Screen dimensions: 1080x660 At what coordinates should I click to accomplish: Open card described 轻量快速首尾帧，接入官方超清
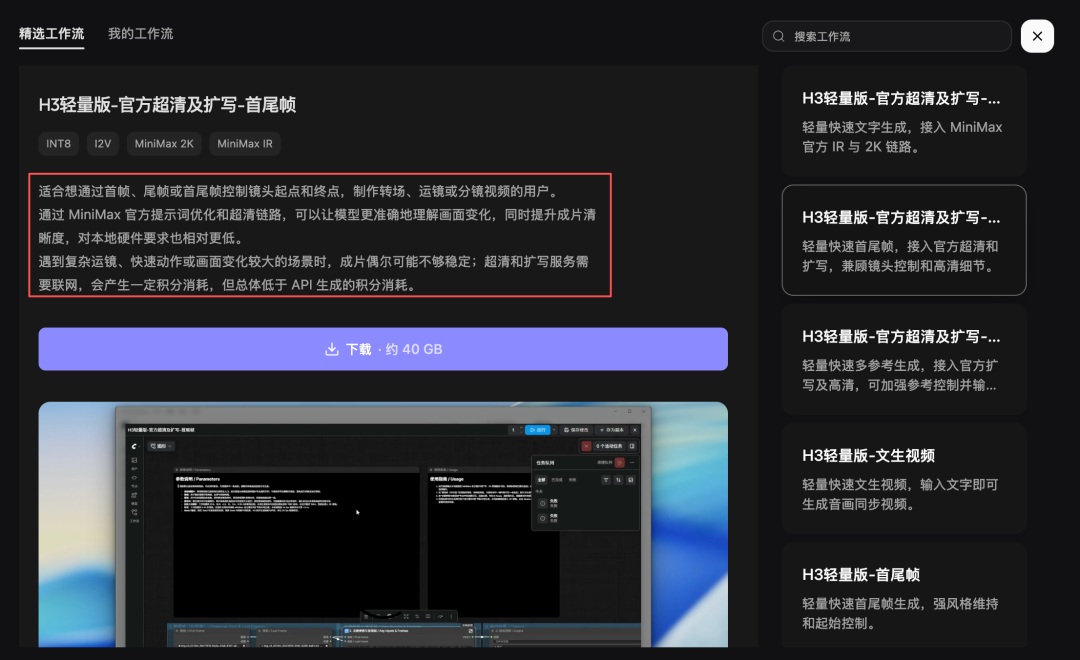[904, 240]
